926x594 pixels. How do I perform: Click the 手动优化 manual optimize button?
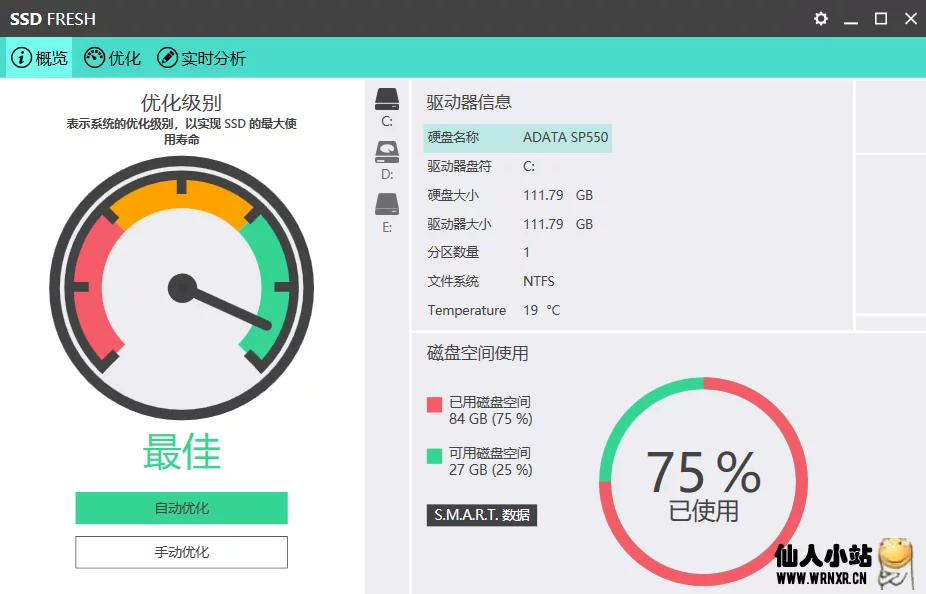[x=181, y=552]
